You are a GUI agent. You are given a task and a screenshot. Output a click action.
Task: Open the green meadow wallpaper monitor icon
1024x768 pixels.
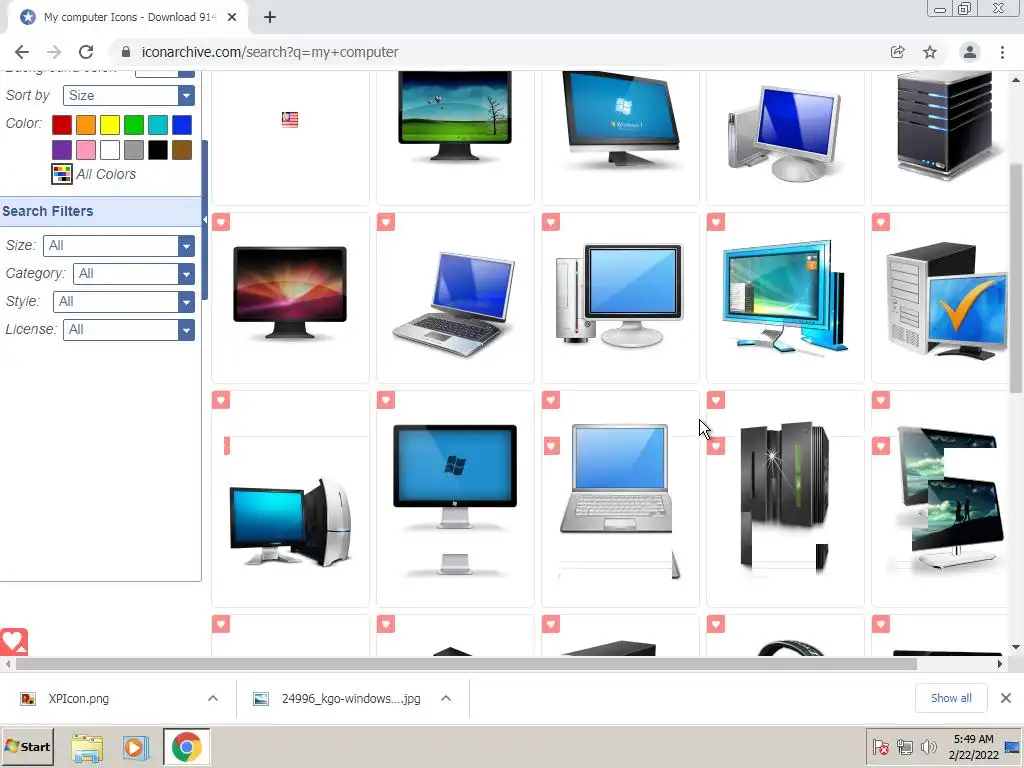click(x=455, y=116)
